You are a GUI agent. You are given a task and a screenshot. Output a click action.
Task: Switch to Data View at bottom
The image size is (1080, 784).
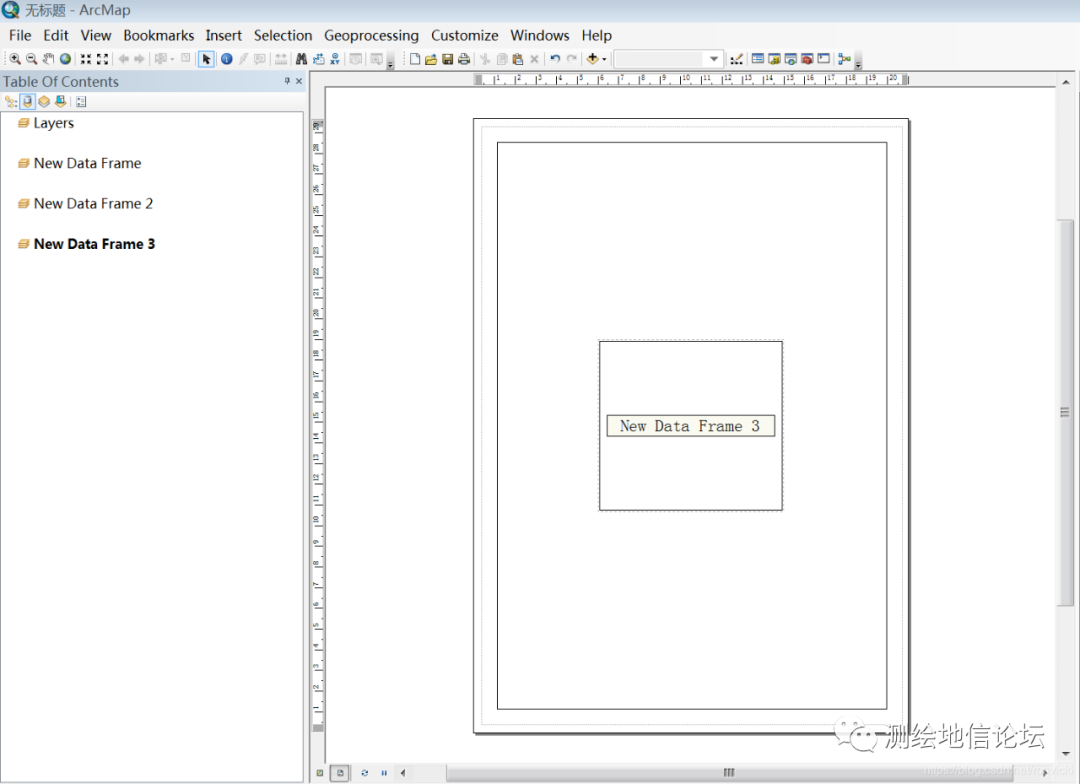pyautogui.click(x=320, y=773)
